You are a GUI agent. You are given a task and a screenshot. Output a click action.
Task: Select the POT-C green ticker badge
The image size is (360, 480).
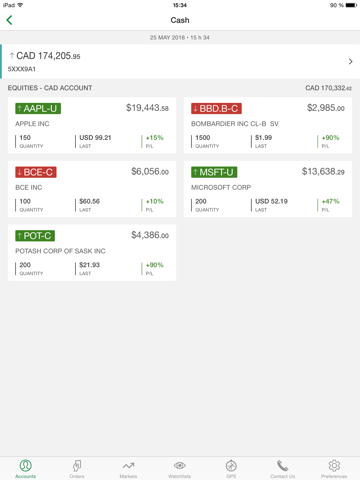[x=35, y=236]
